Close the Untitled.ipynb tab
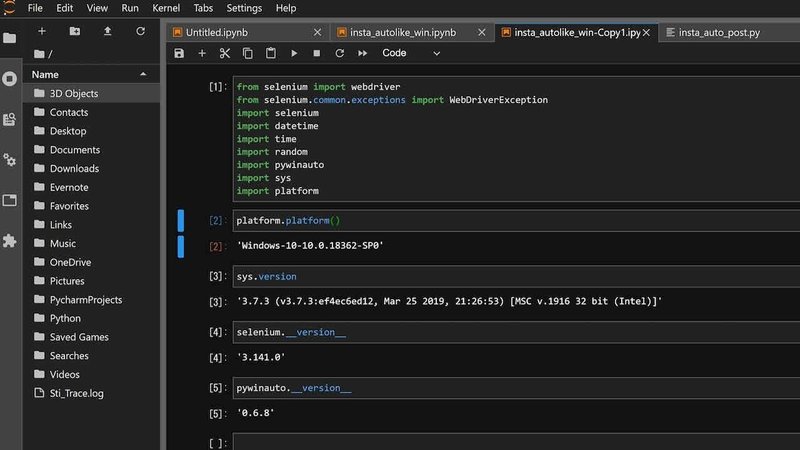This screenshot has height=450, width=800. pyautogui.click(x=317, y=32)
